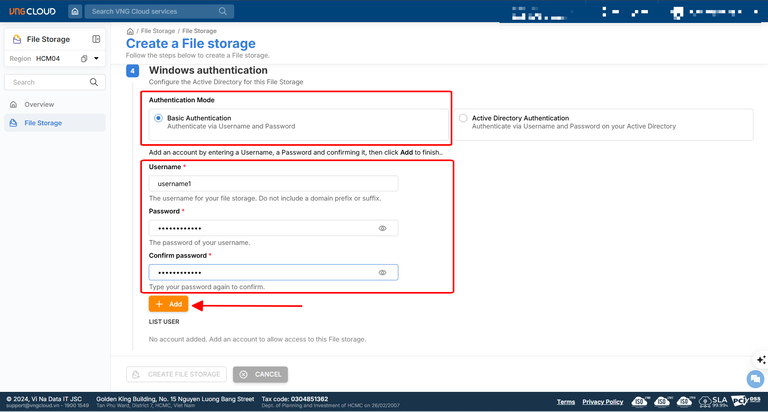This screenshot has height=412, width=768.
Task: Select Basic Authentication radio button
Action: pos(158,118)
